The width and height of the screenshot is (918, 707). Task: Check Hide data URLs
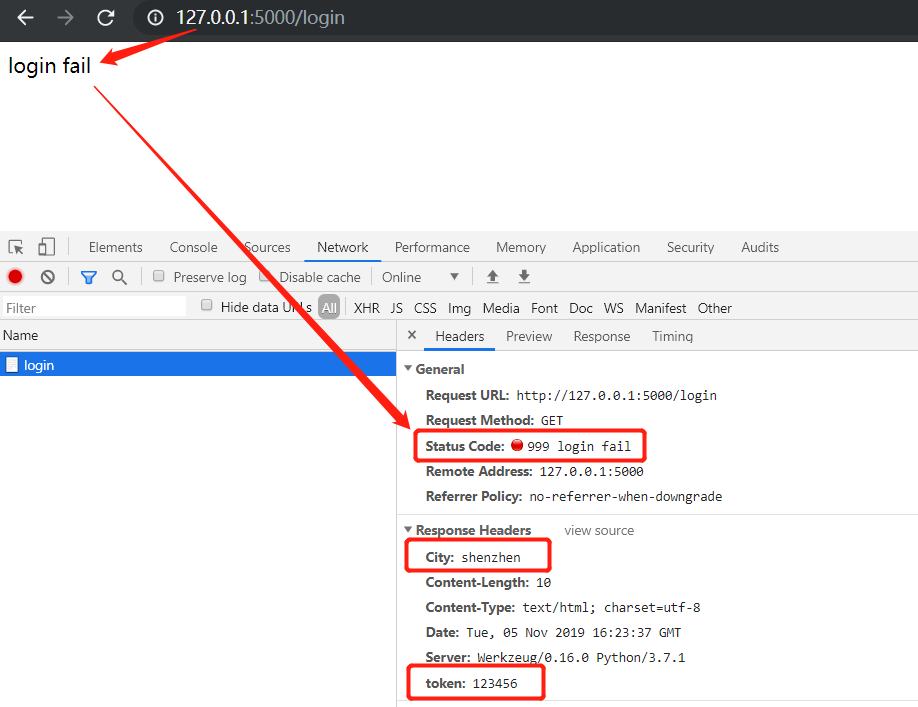(x=206, y=304)
